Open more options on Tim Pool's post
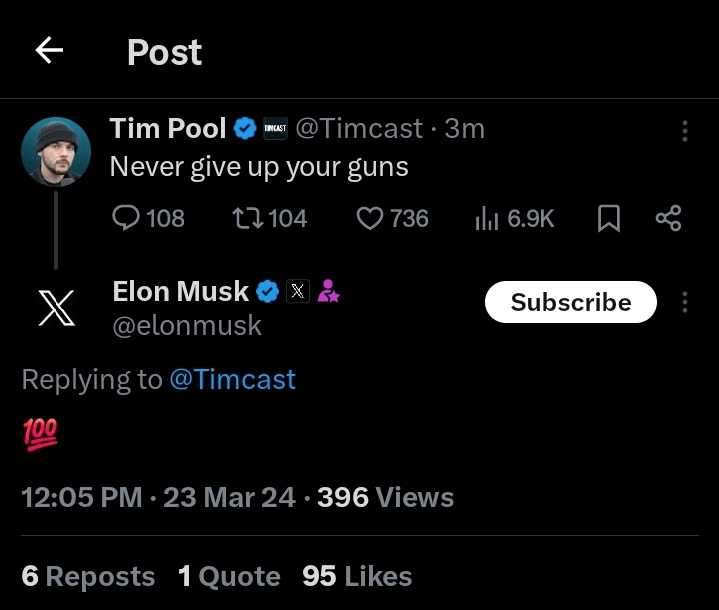The height and width of the screenshot is (610, 719). click(x=684, y=131)
